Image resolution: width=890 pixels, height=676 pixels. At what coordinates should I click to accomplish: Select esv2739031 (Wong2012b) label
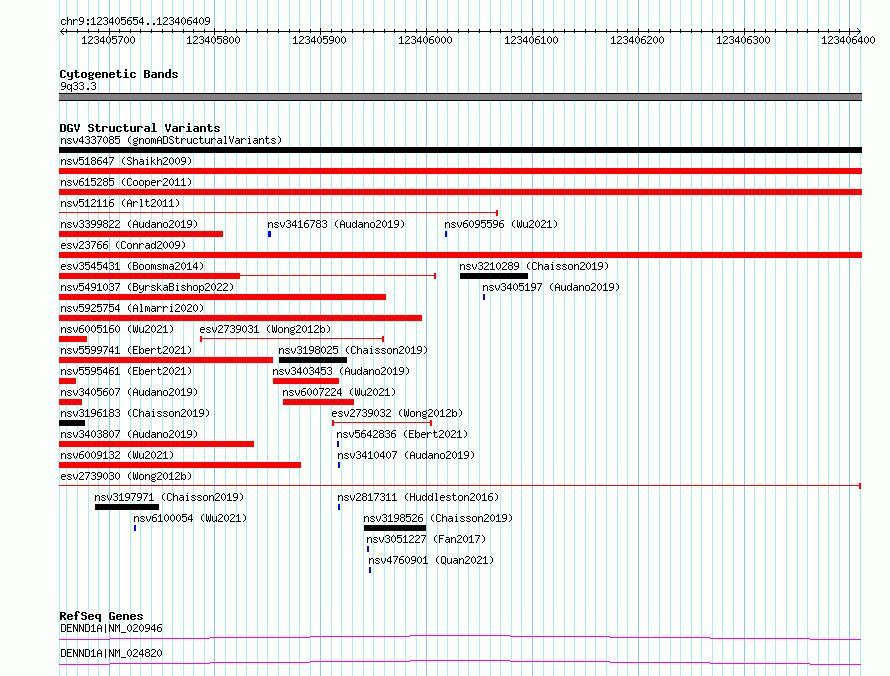click(265, 329)
